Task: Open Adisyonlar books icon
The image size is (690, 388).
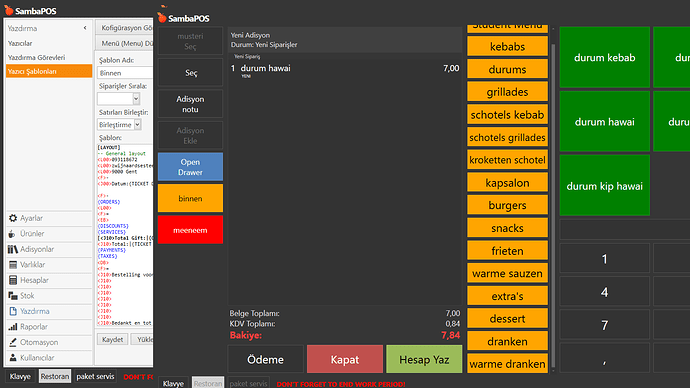Action: [x=13, y=249]
